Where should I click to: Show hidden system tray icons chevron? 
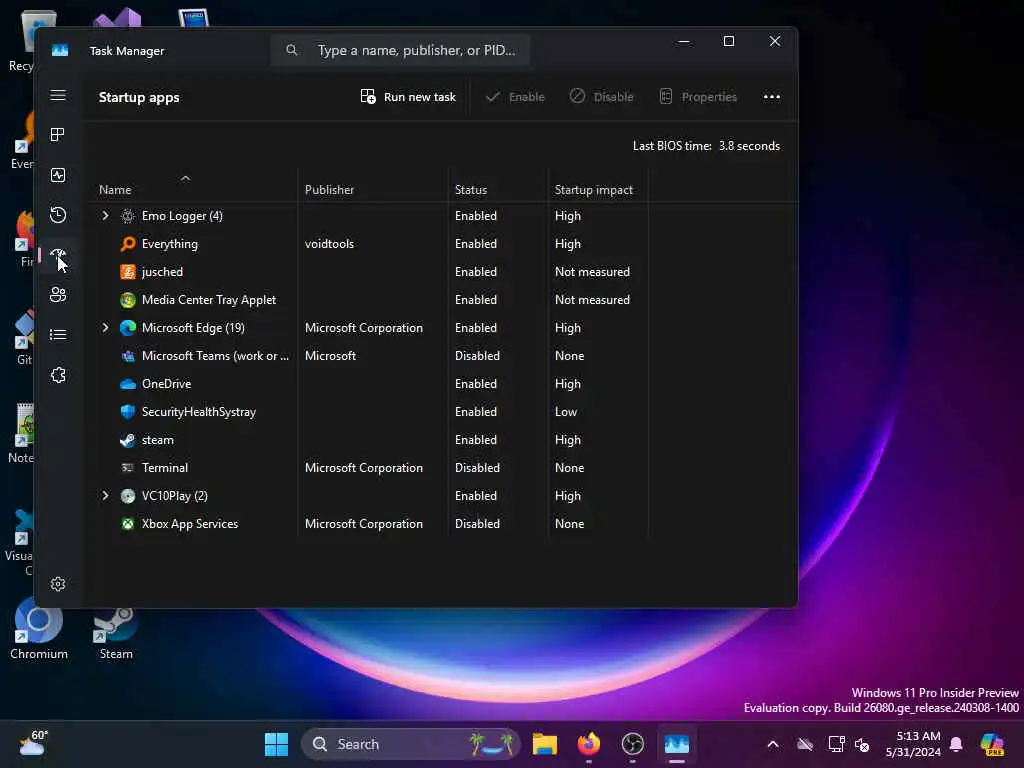click(x=773, y=744)
